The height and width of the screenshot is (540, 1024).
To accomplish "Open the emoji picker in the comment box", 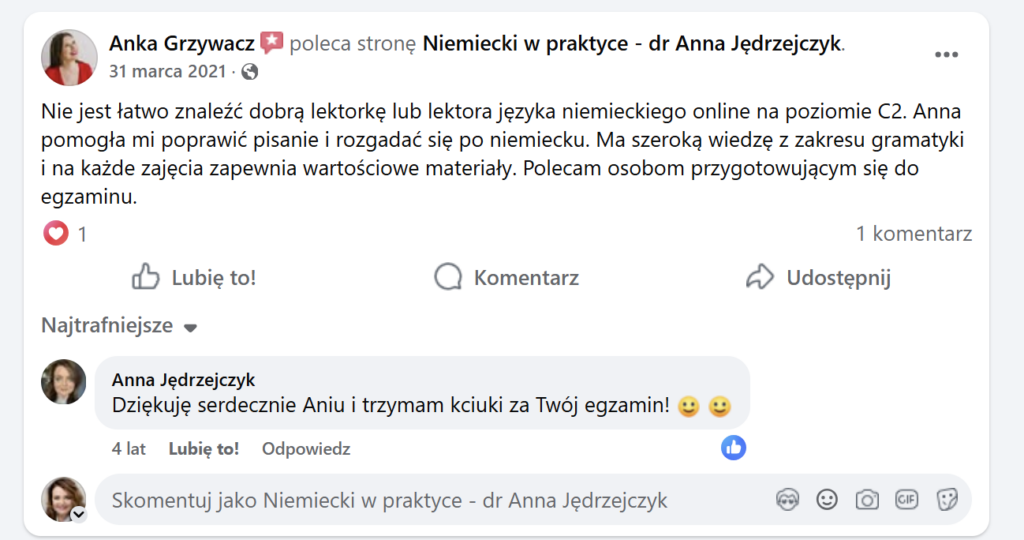I will pos(827,500).
